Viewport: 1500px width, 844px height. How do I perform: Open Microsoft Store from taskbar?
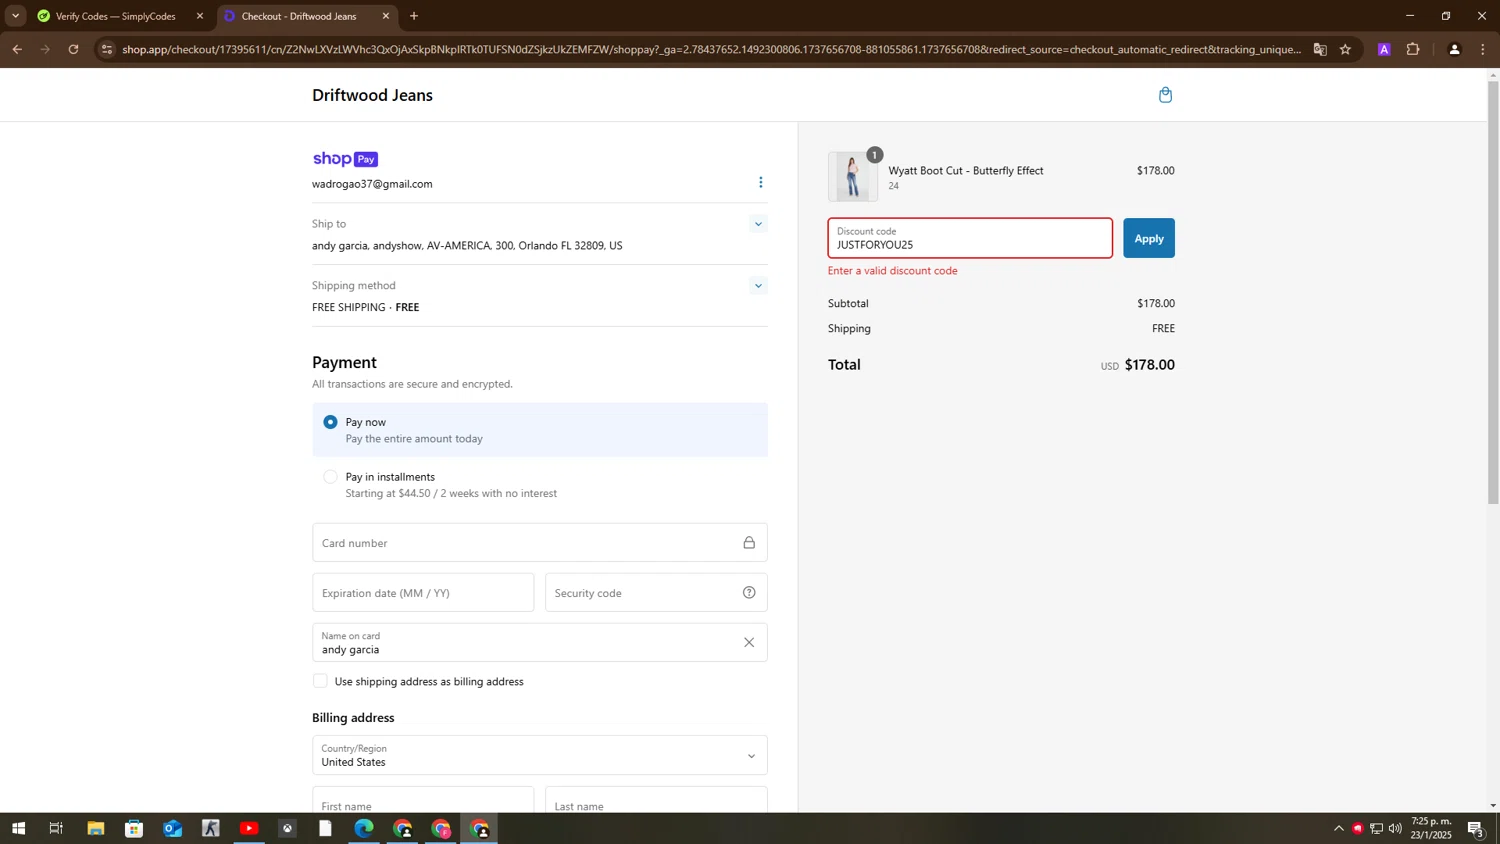coord(134,828)
